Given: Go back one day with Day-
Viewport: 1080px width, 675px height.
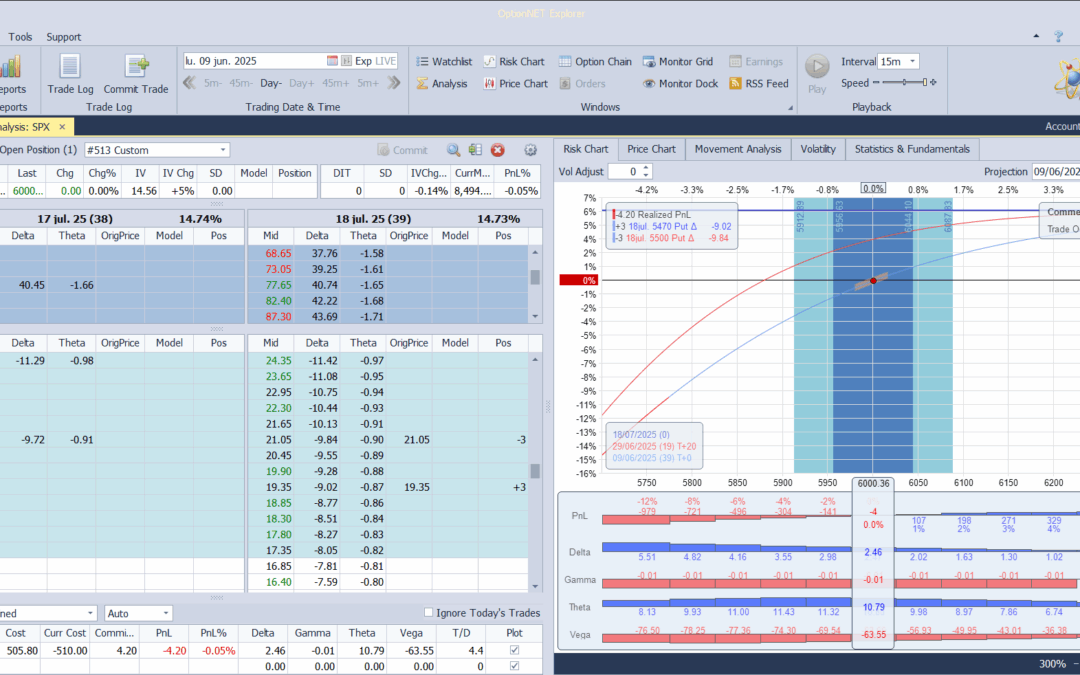Looking at the screenshot, I should 271,83.
